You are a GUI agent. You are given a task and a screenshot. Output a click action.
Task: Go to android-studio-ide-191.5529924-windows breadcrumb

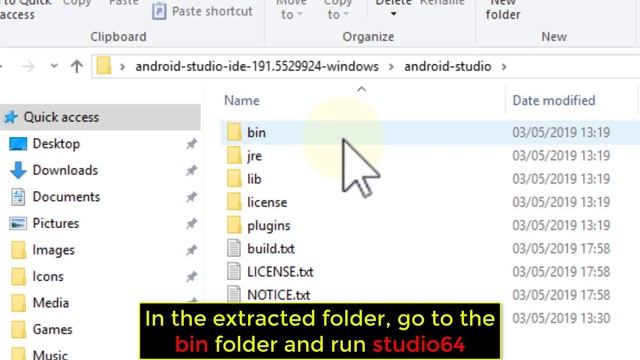257,66
